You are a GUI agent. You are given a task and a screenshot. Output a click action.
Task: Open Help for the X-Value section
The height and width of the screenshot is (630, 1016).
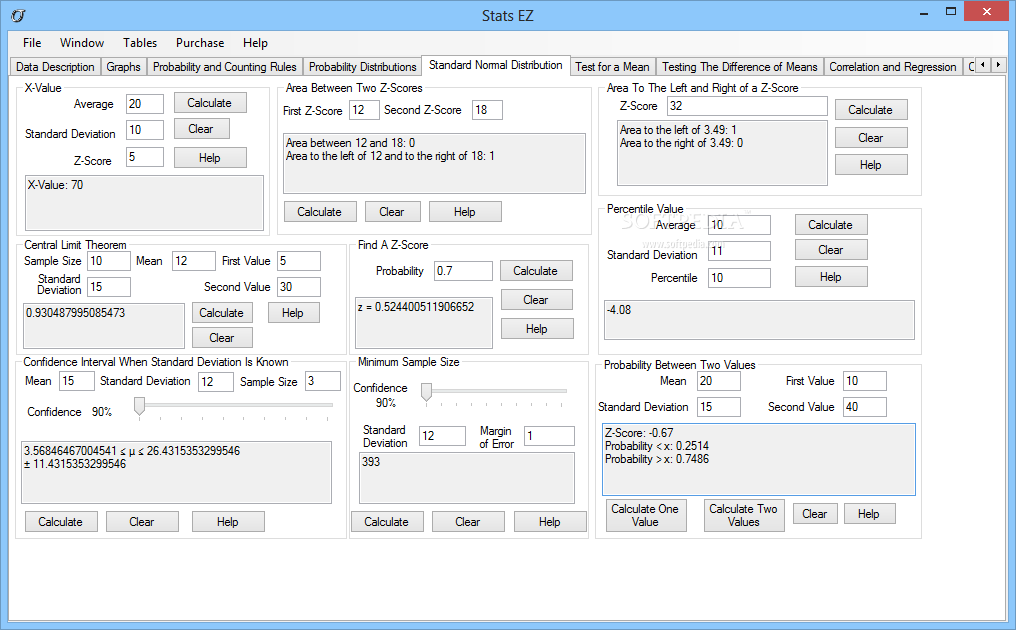click(210, 158)
